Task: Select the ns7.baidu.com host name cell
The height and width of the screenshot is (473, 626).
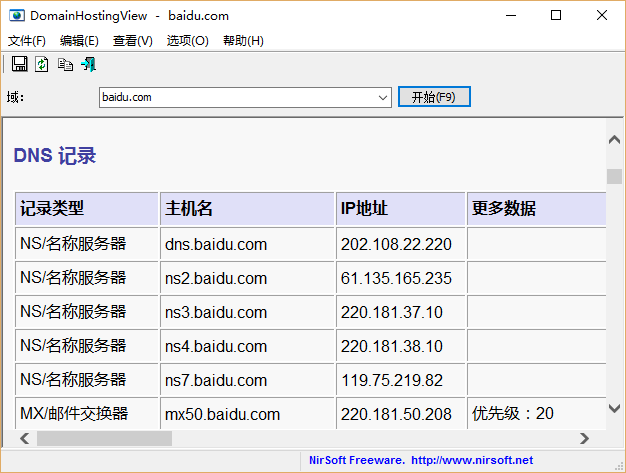Action: tap(247, 380)
